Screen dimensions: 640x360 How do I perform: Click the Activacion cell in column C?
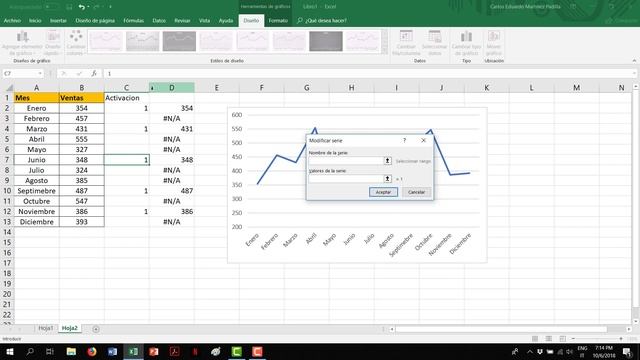pos(127,98)
